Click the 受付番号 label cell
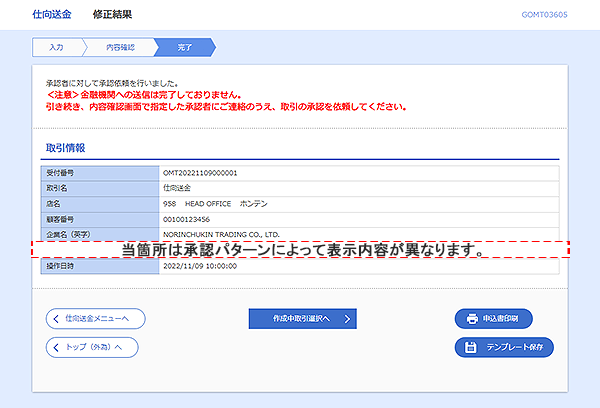The height and width of the screenshot is (408, 600). tap(100, 173)
